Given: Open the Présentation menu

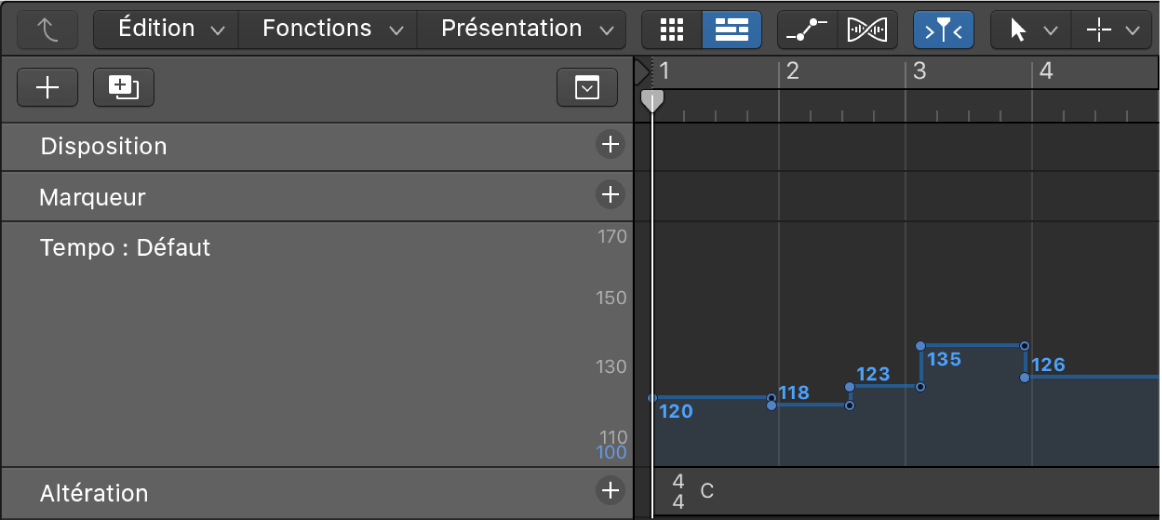Looking at the screenshot, I should pos(521,29).
